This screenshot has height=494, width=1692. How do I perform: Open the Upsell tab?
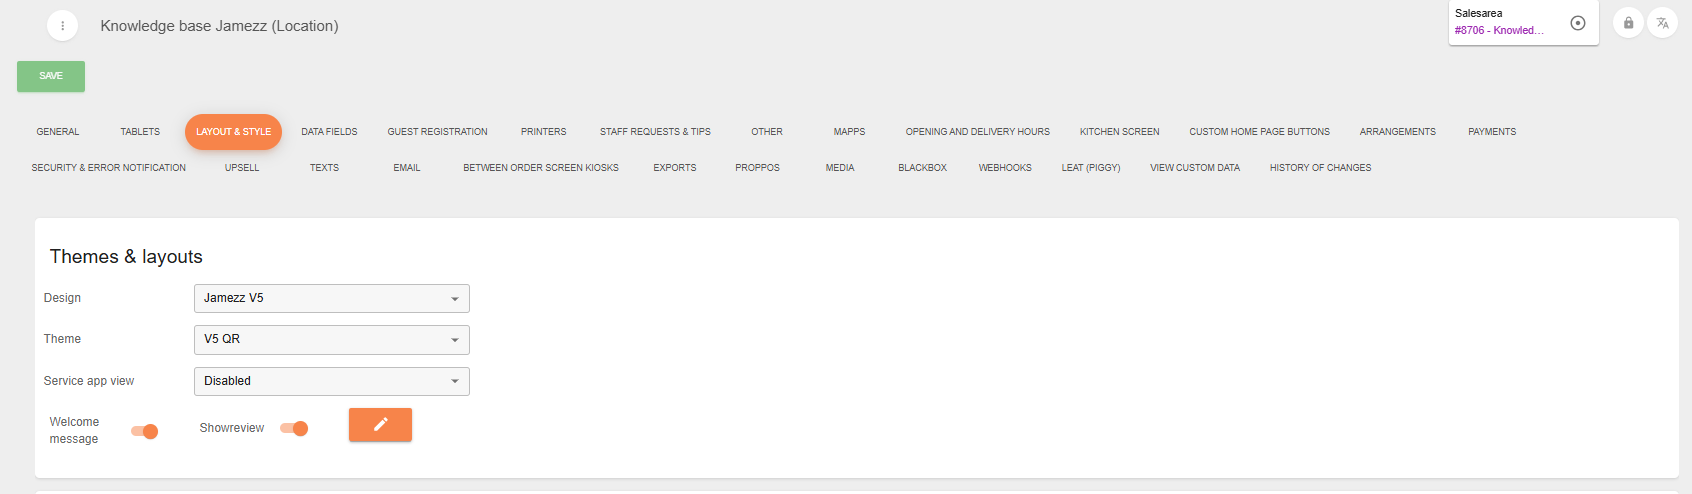tap(242, 168)
